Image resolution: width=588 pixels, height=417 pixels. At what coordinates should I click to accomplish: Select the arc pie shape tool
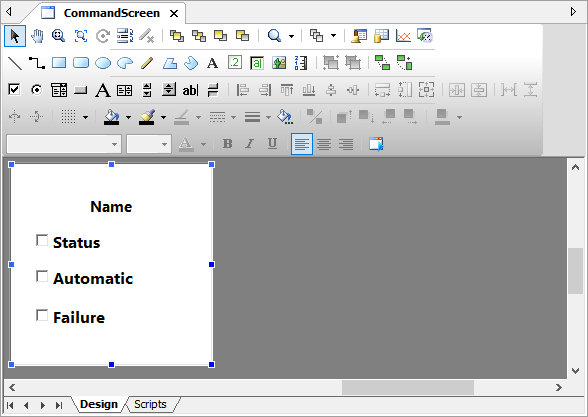pos(125,63)
